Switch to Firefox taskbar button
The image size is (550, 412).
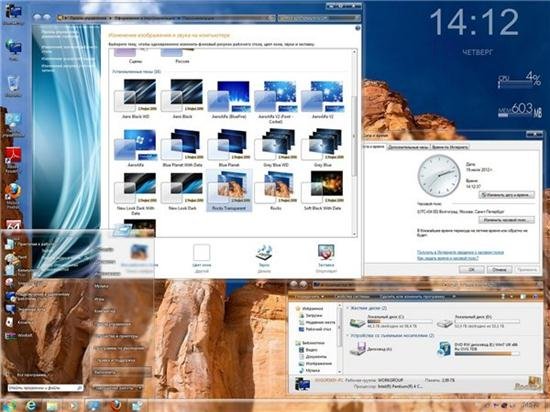click(x=116, y=406)
